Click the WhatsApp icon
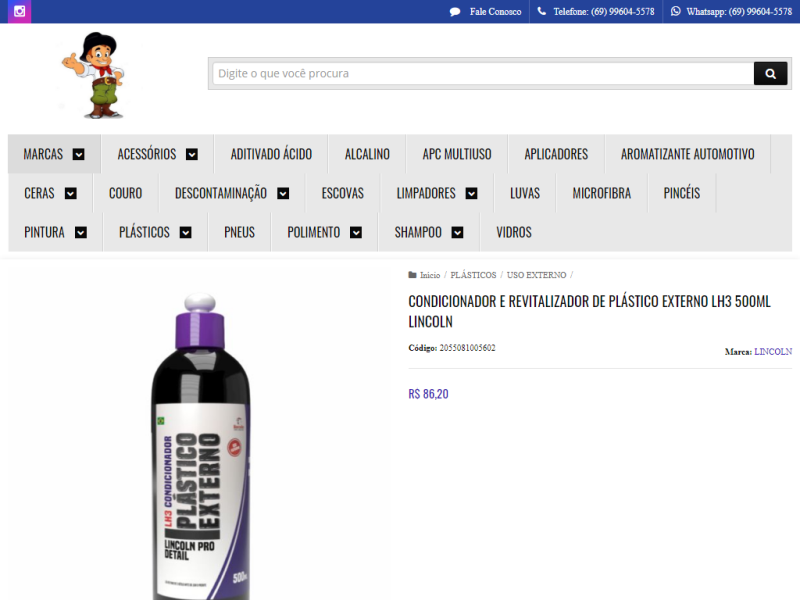Image resolution: width=800 pixels, height=600 pixels. 676,11
